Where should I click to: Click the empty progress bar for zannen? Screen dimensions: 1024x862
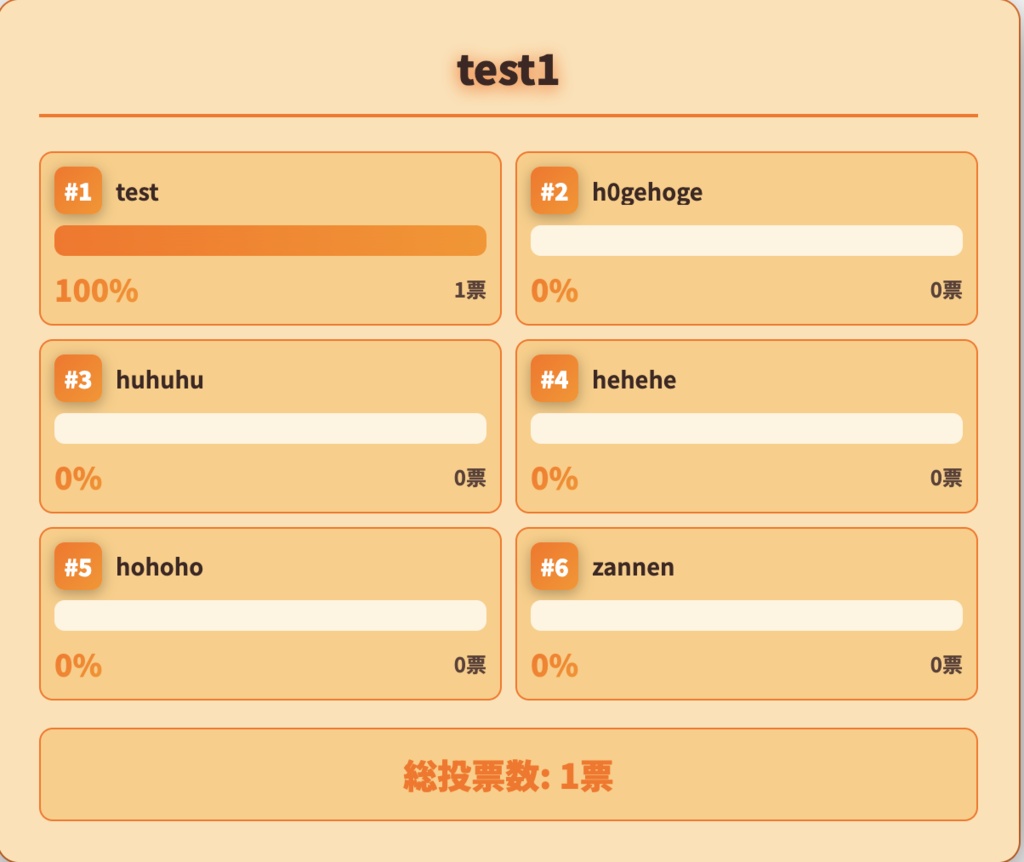point(746,616)
